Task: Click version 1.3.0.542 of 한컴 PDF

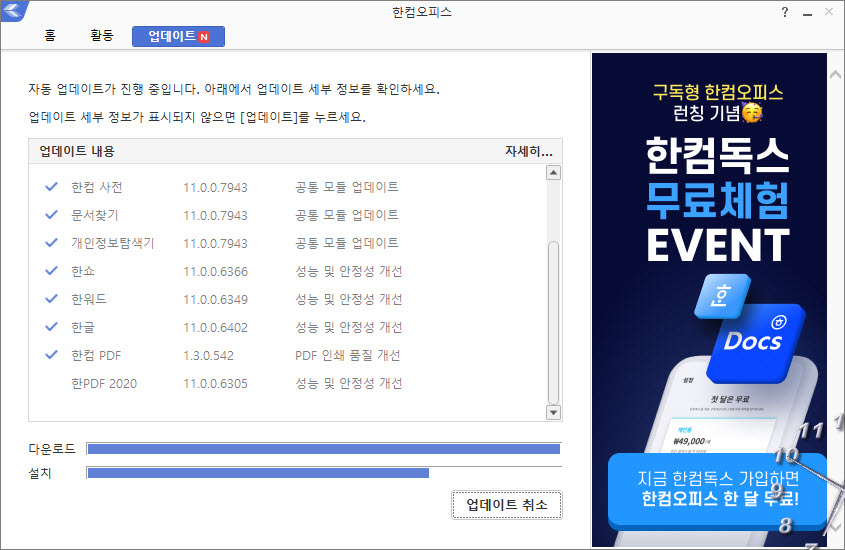Action: pyautogui.click(x=209, y=356)
